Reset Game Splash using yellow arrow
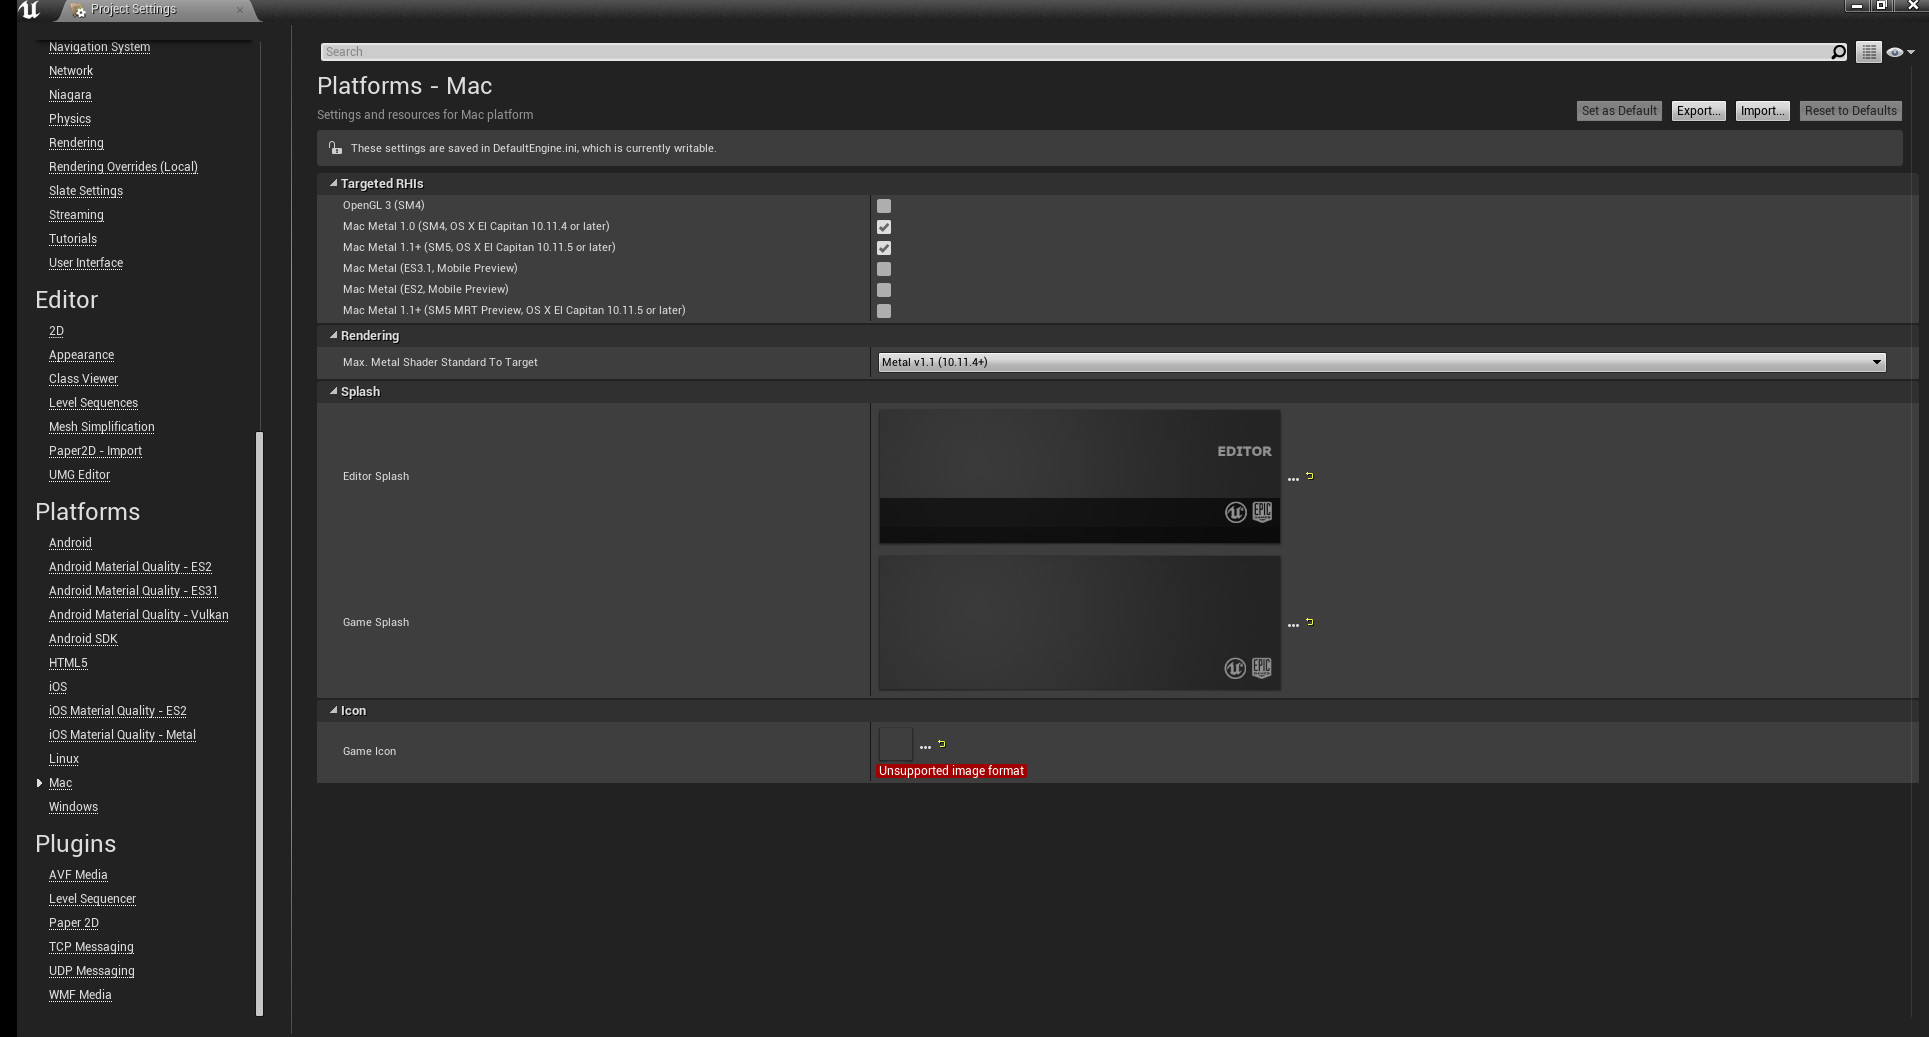The height and width of the screenshot is (1037, 1929). click(x=1309, y=622)
